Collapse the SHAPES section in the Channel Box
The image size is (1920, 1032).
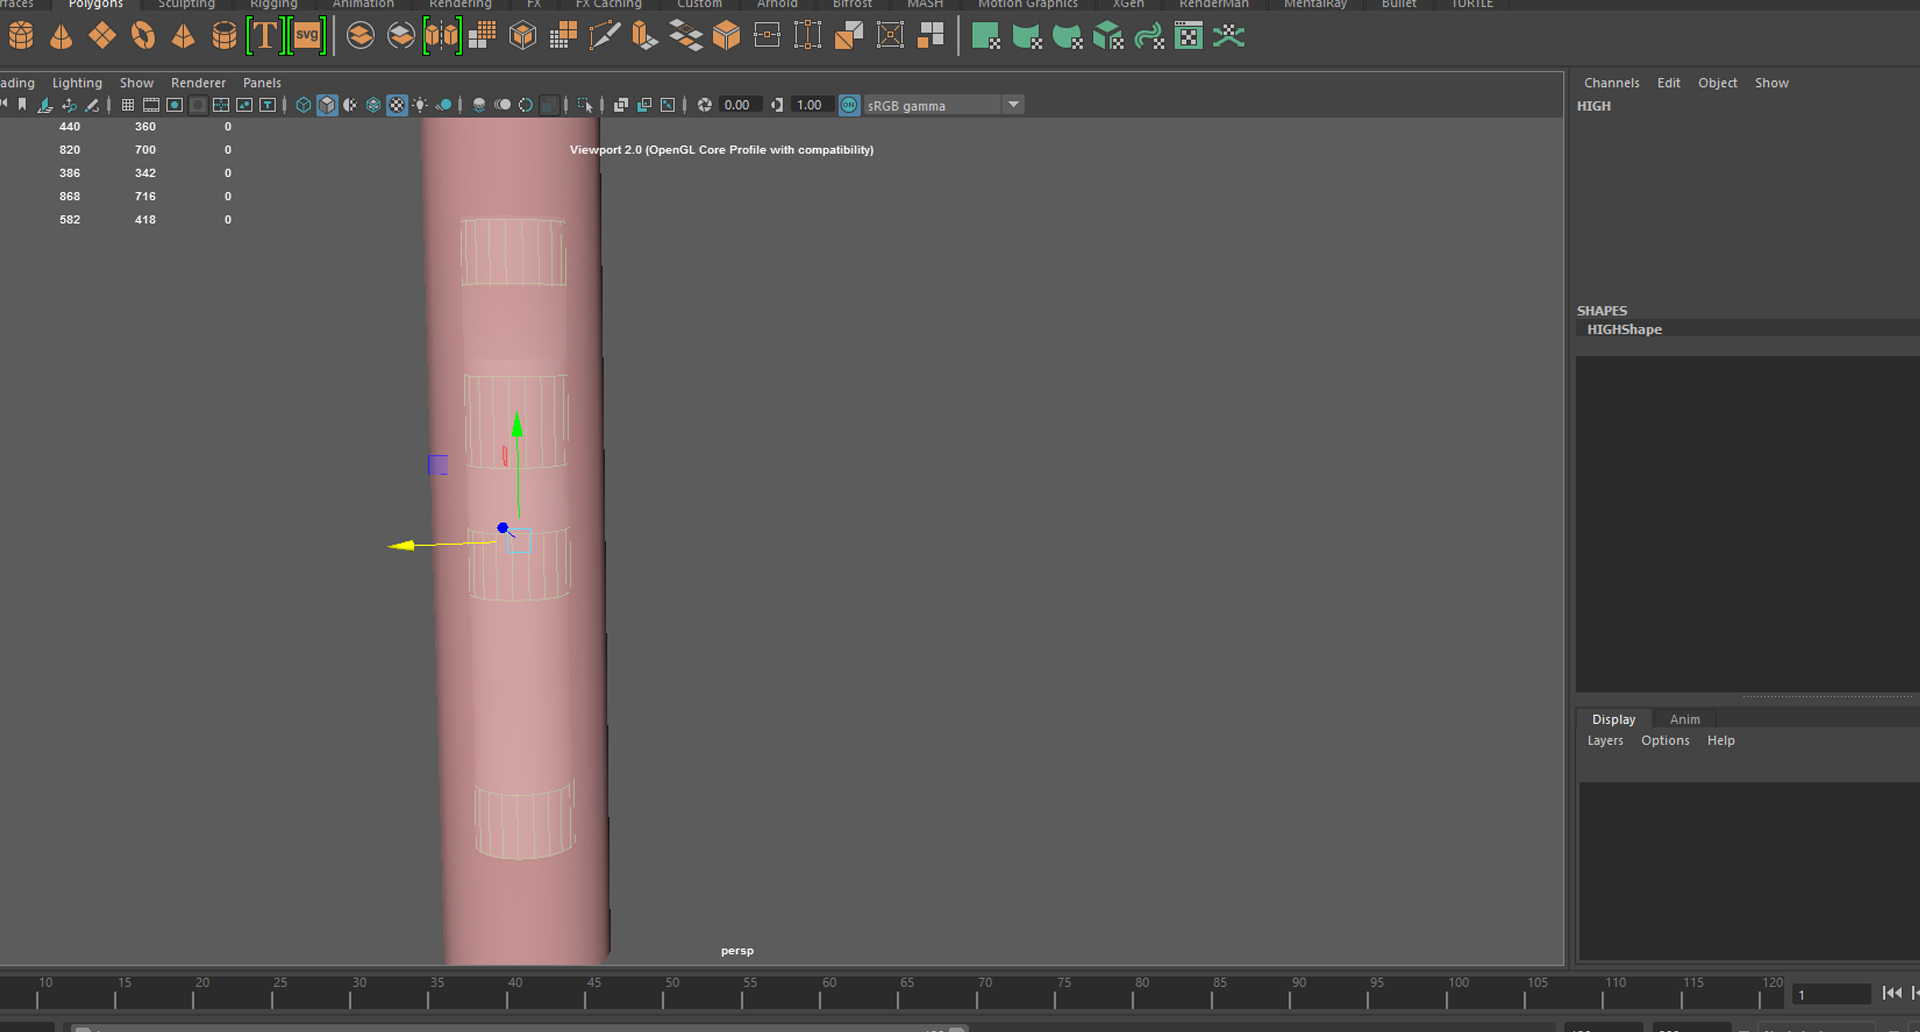pos(1602,310)
